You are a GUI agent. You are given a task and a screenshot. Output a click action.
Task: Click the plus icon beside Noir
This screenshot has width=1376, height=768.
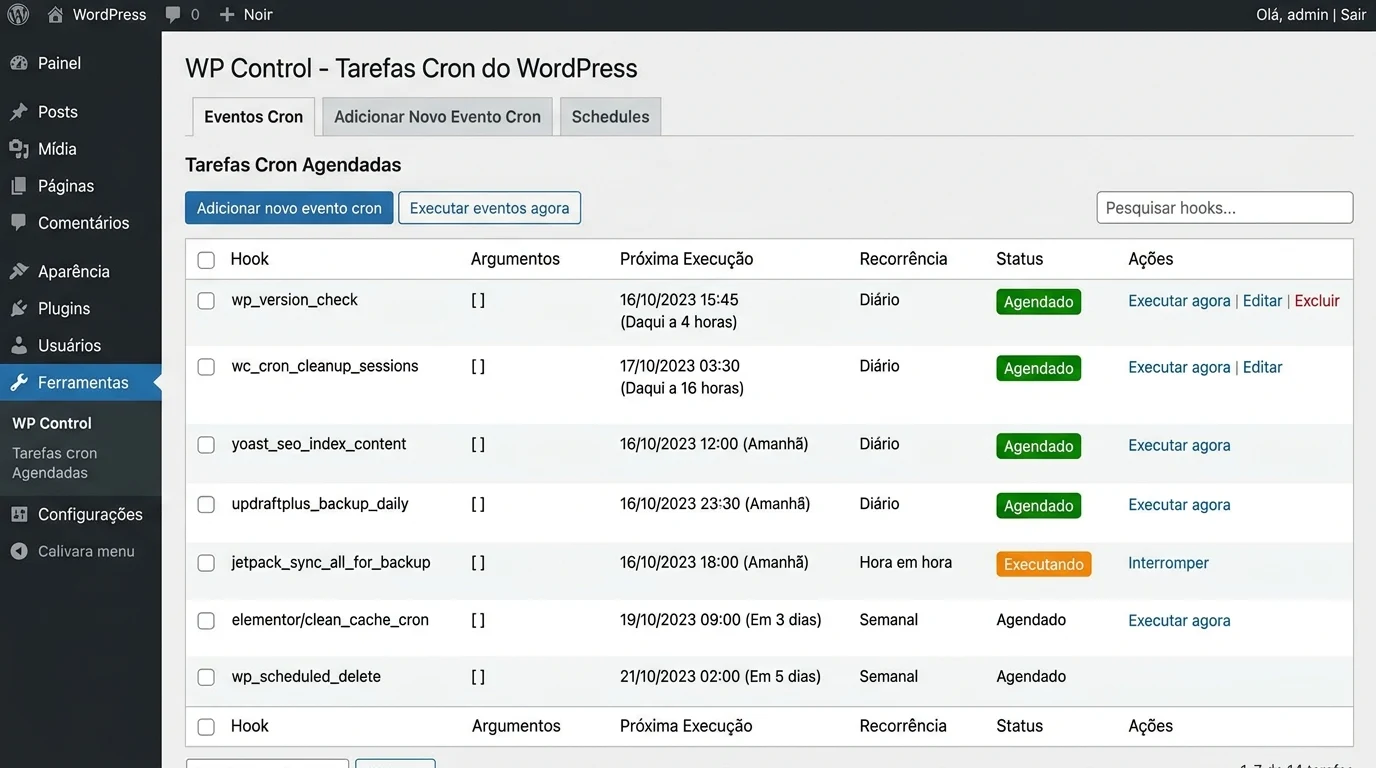[227, 15]
